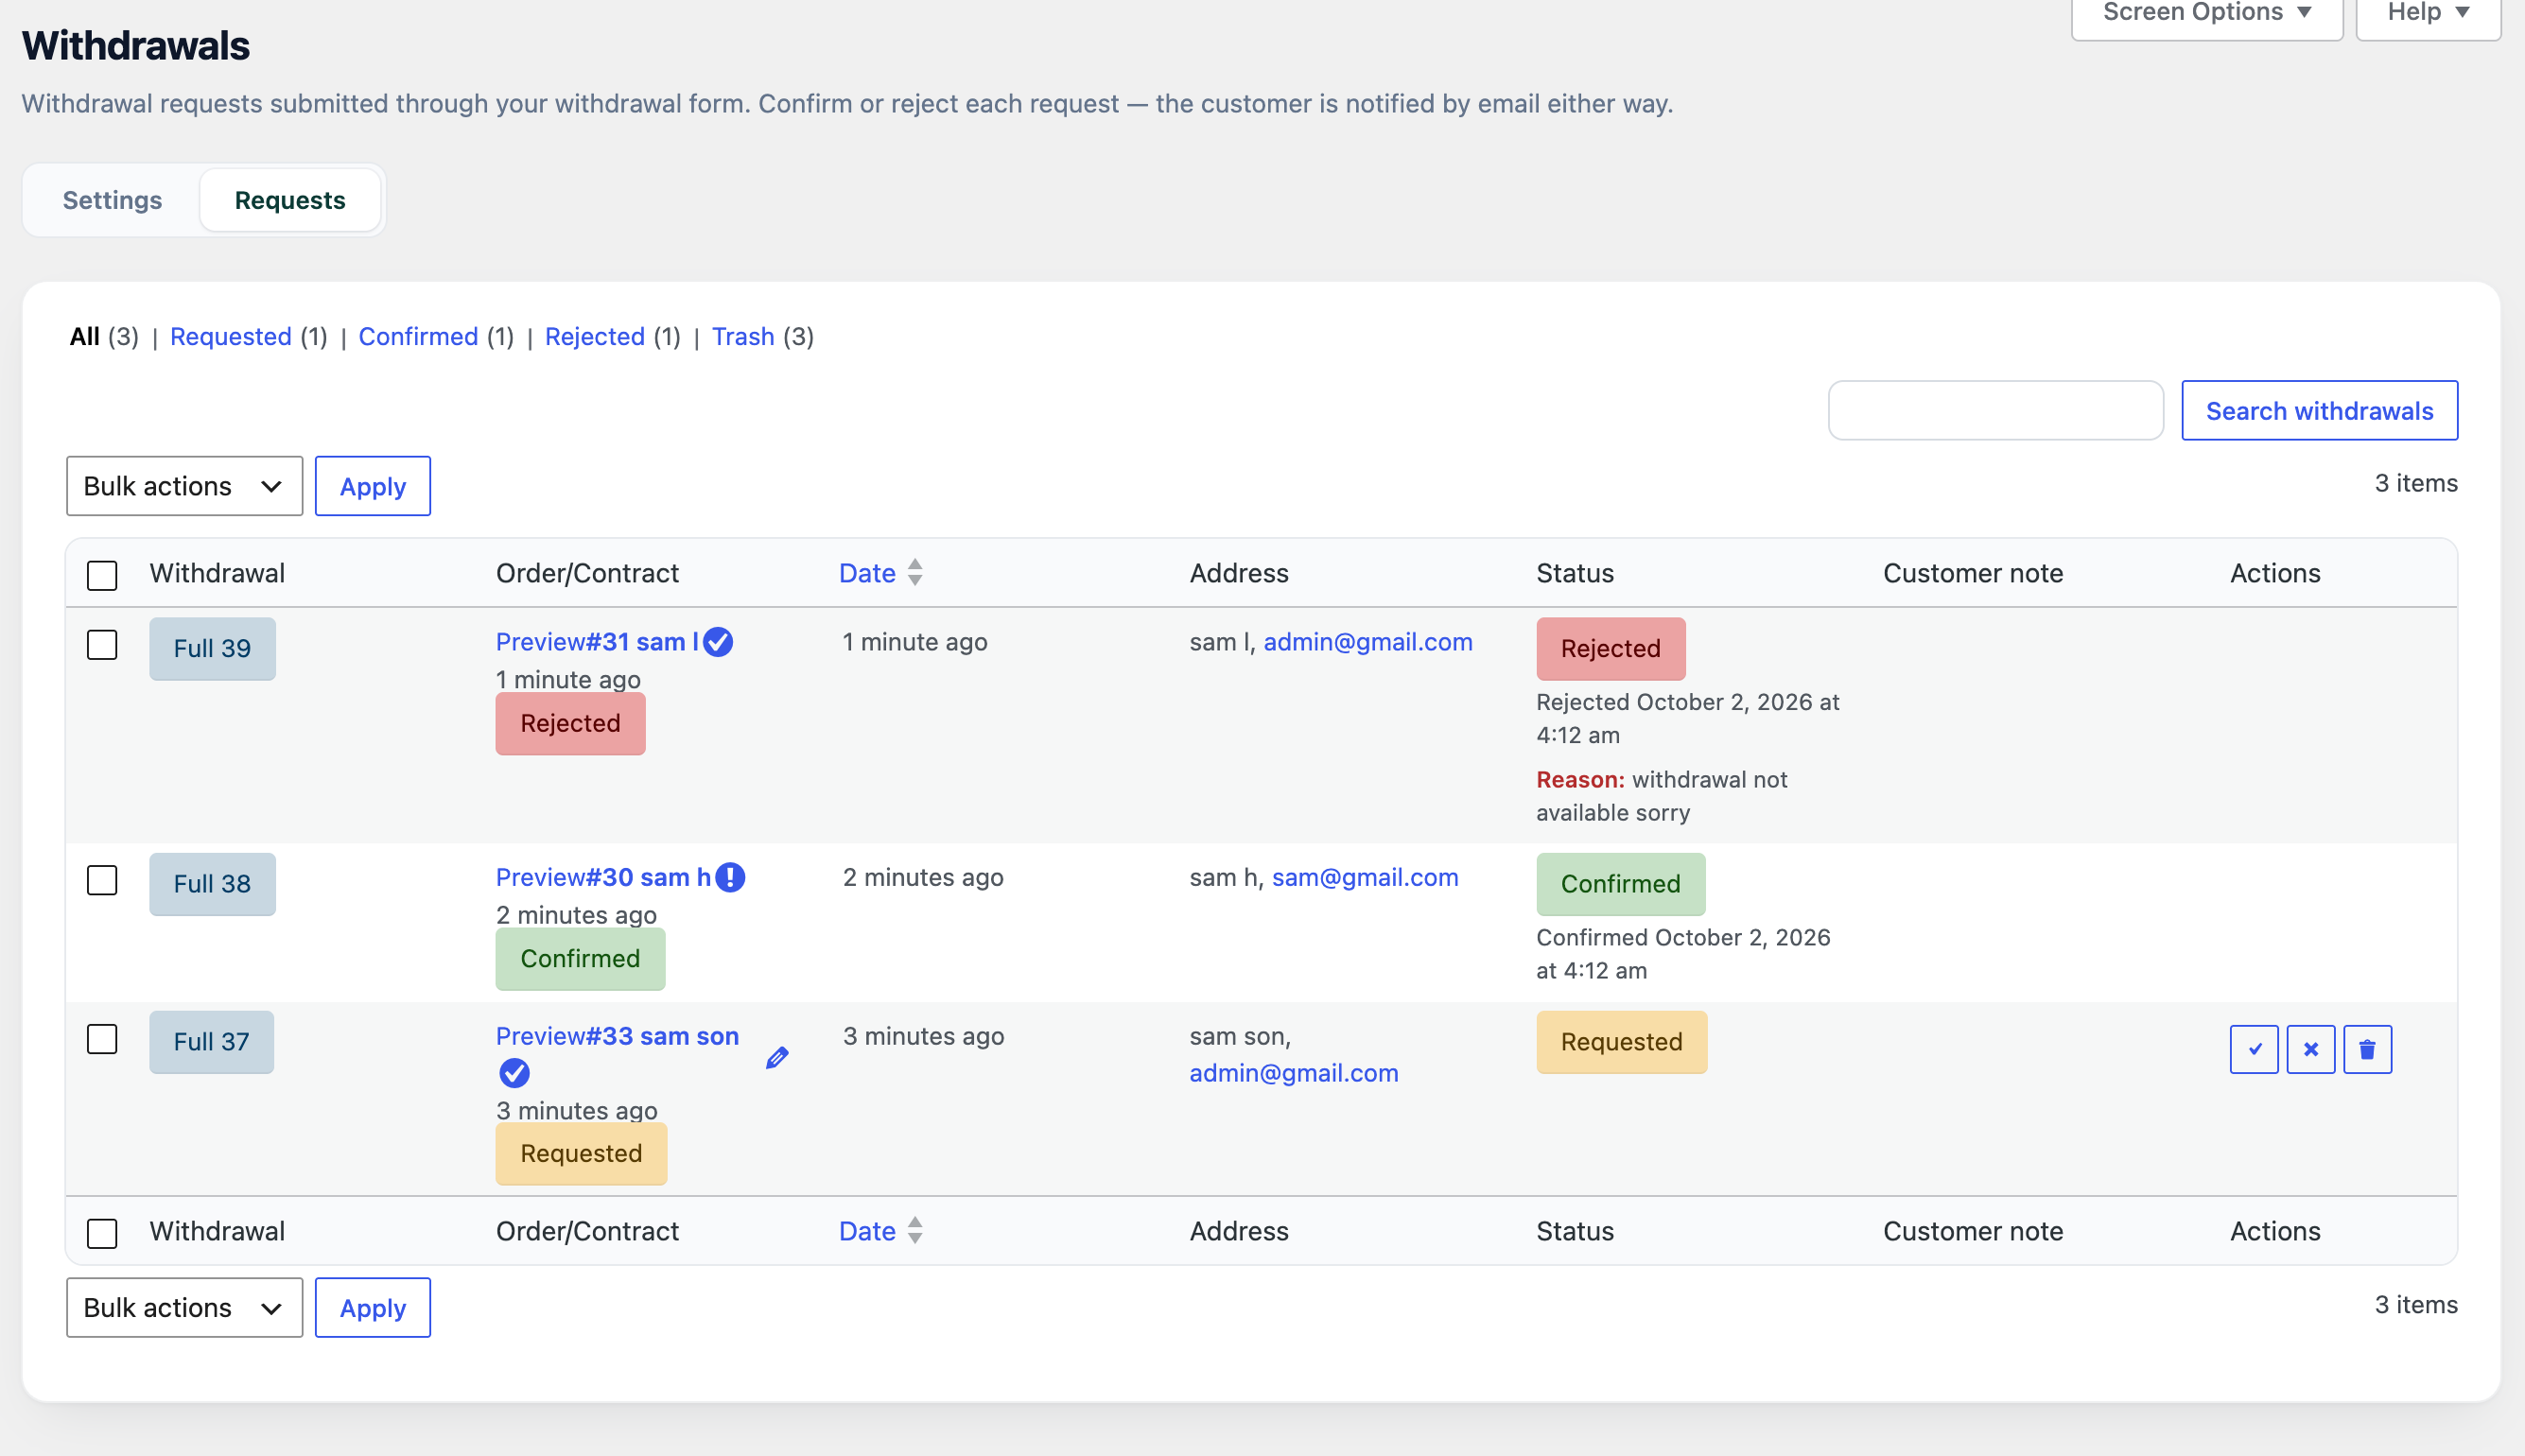2525x1456 pixels.
Task: Focus the withdrawals search input field
Action: pyautogui.click(x=1995, y=410)
